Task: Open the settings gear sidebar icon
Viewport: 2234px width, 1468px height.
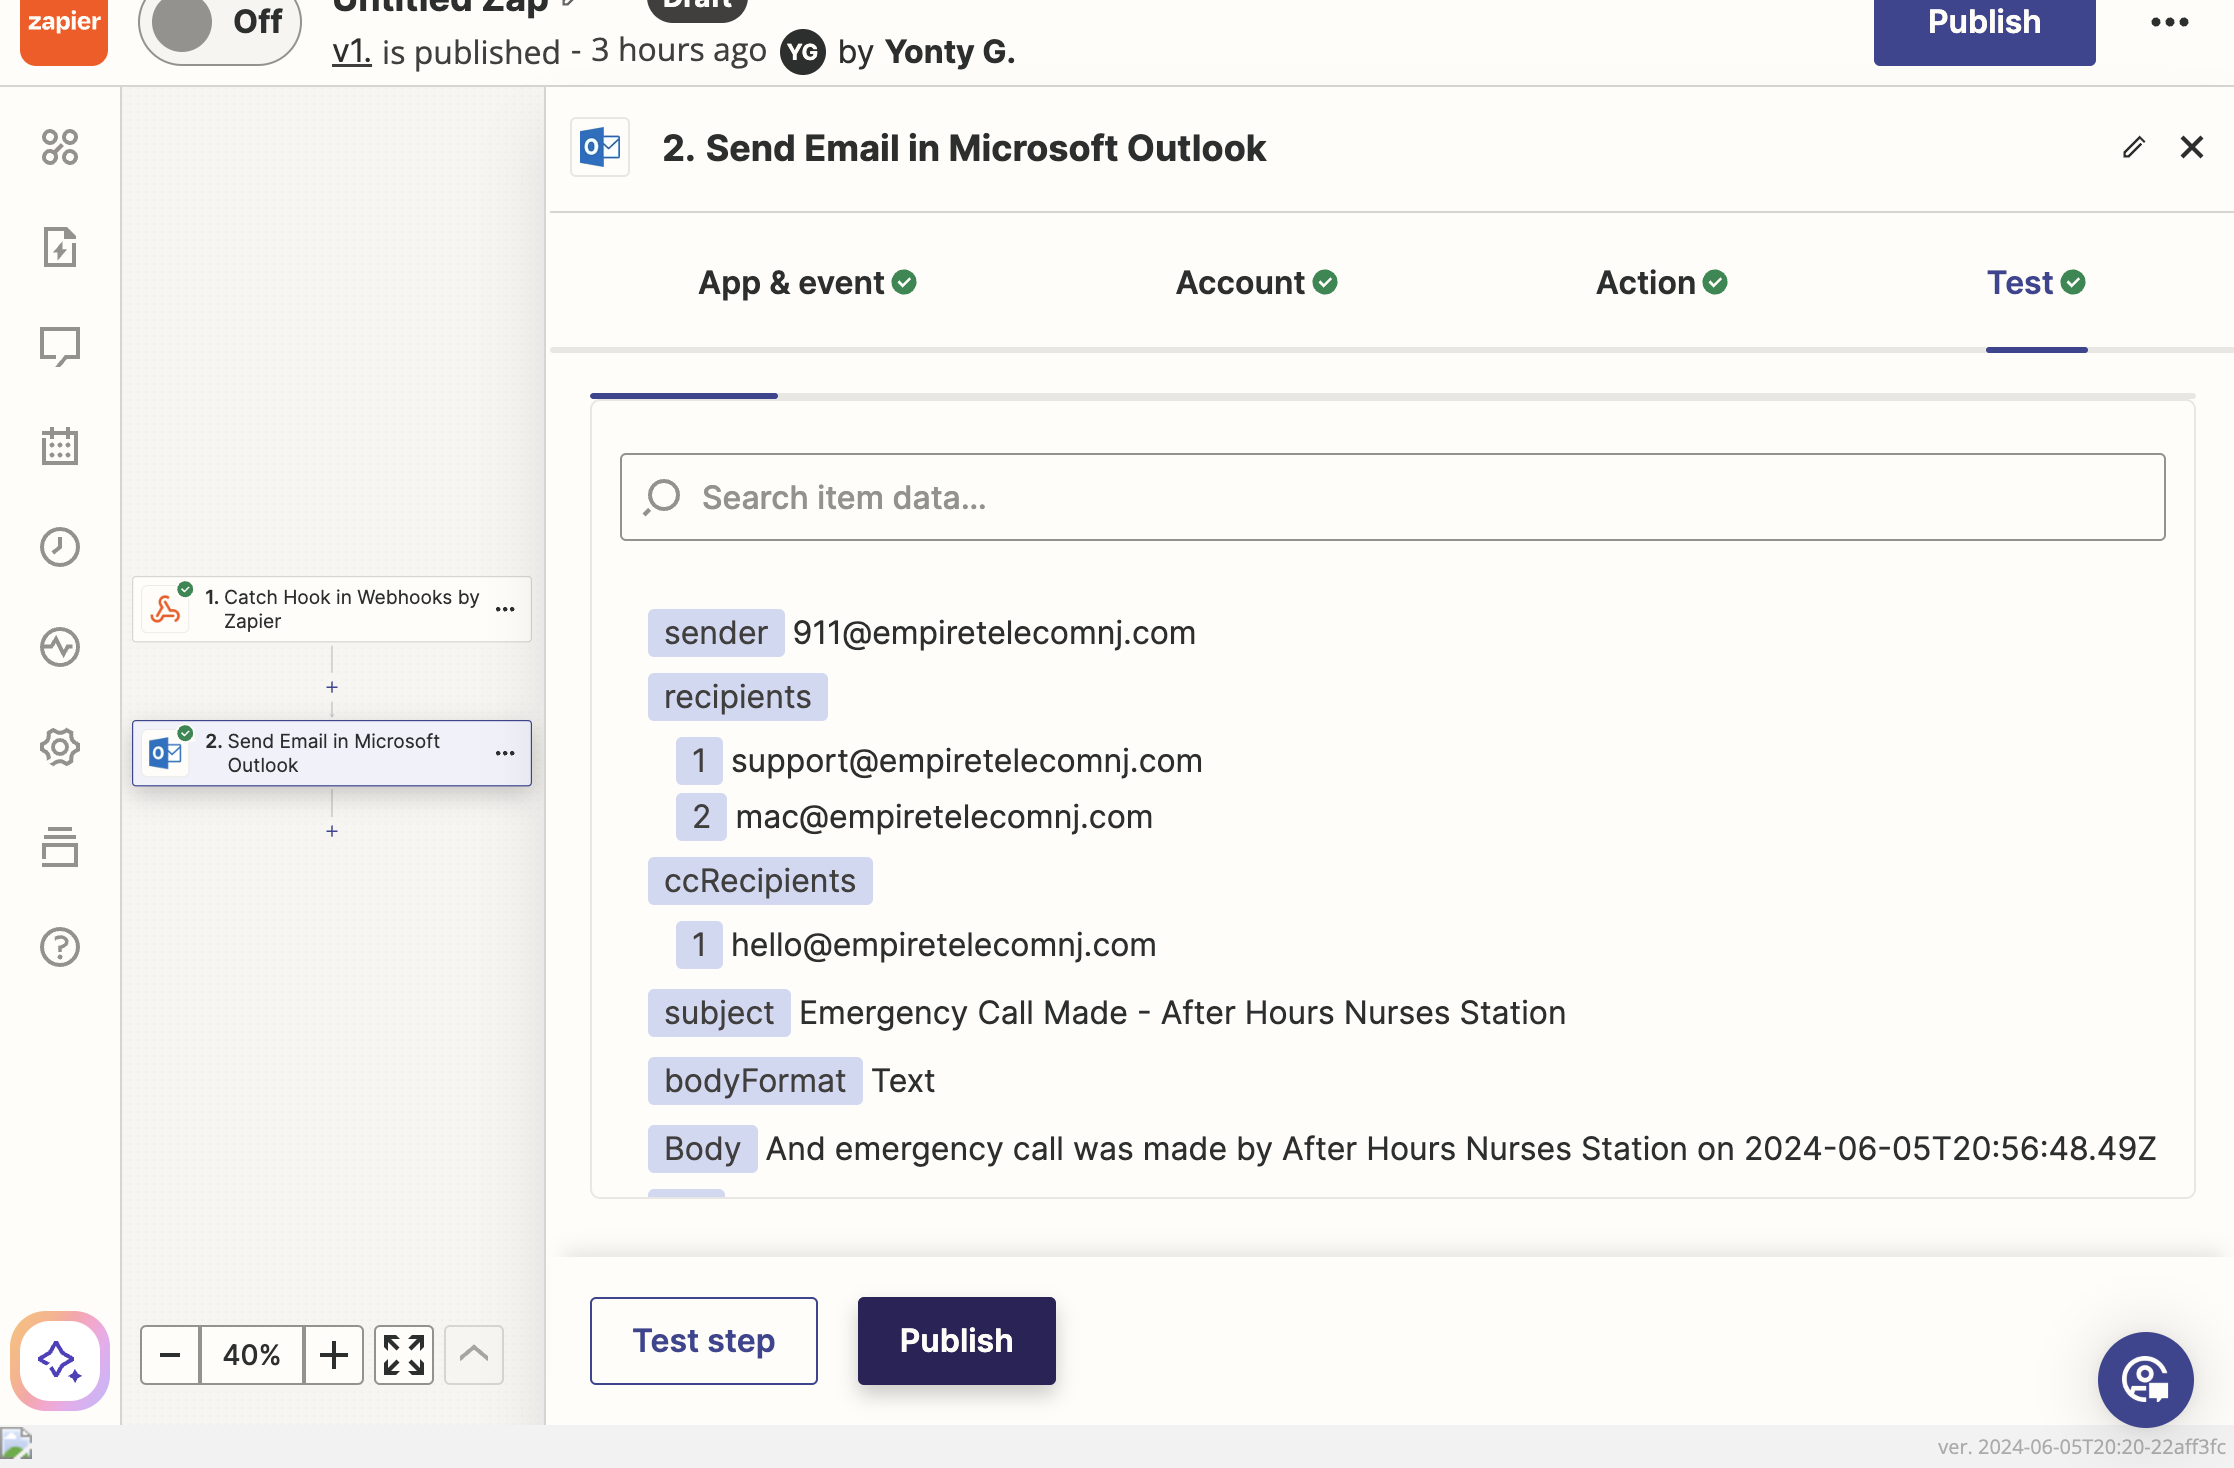Action: point(60,747)
